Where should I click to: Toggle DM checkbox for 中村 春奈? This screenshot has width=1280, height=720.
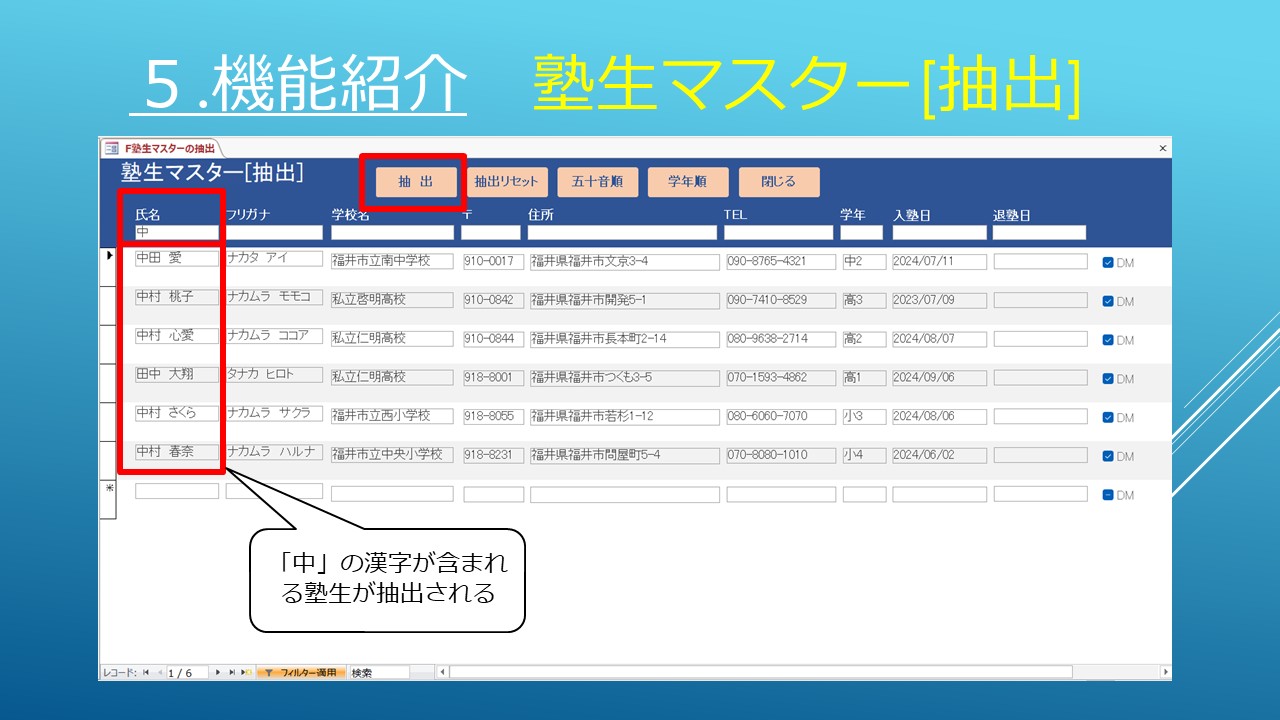[x=1108, y=456]
